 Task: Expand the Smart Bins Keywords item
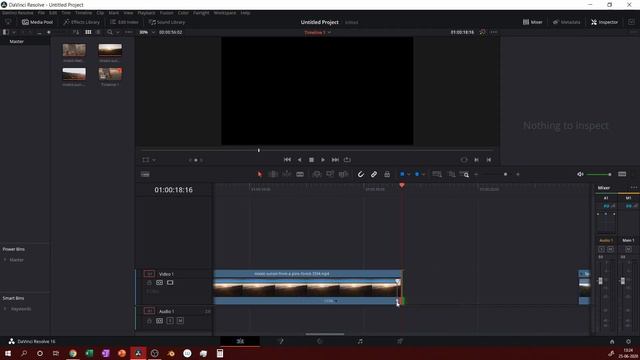point(5,309)
